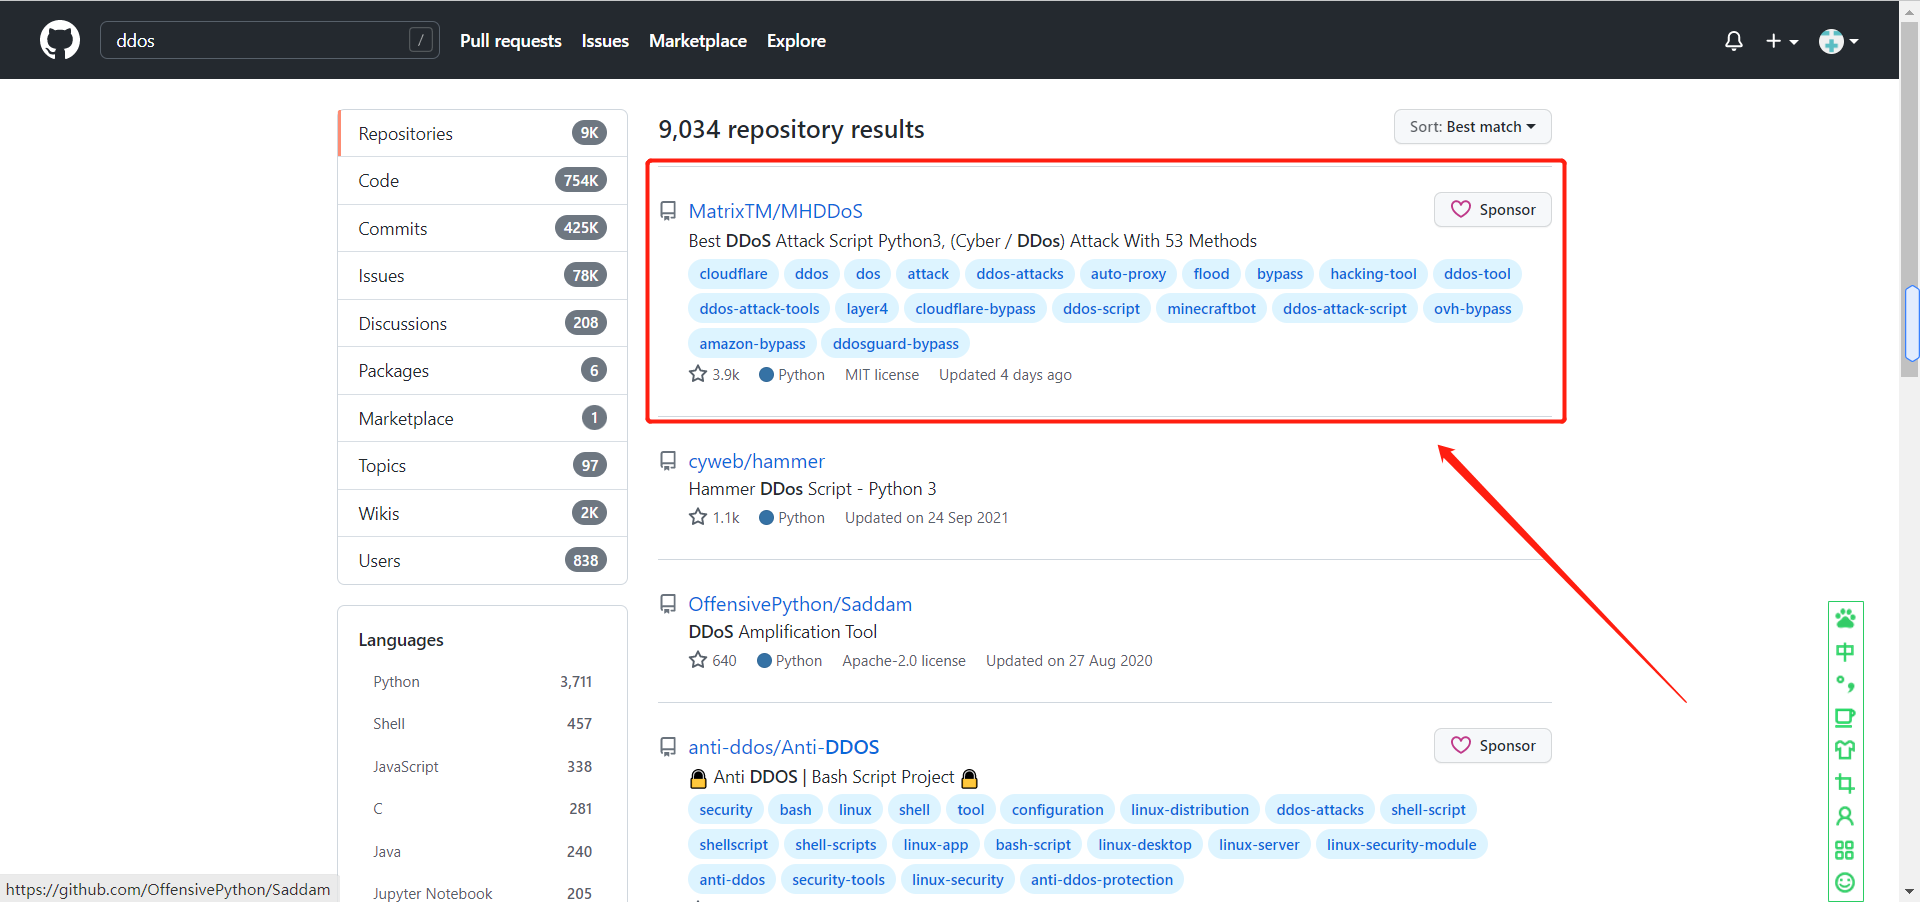Select the Packages results filter
Image resolution: width=1920 pixels, height=902 pixels.
(483, 371)
